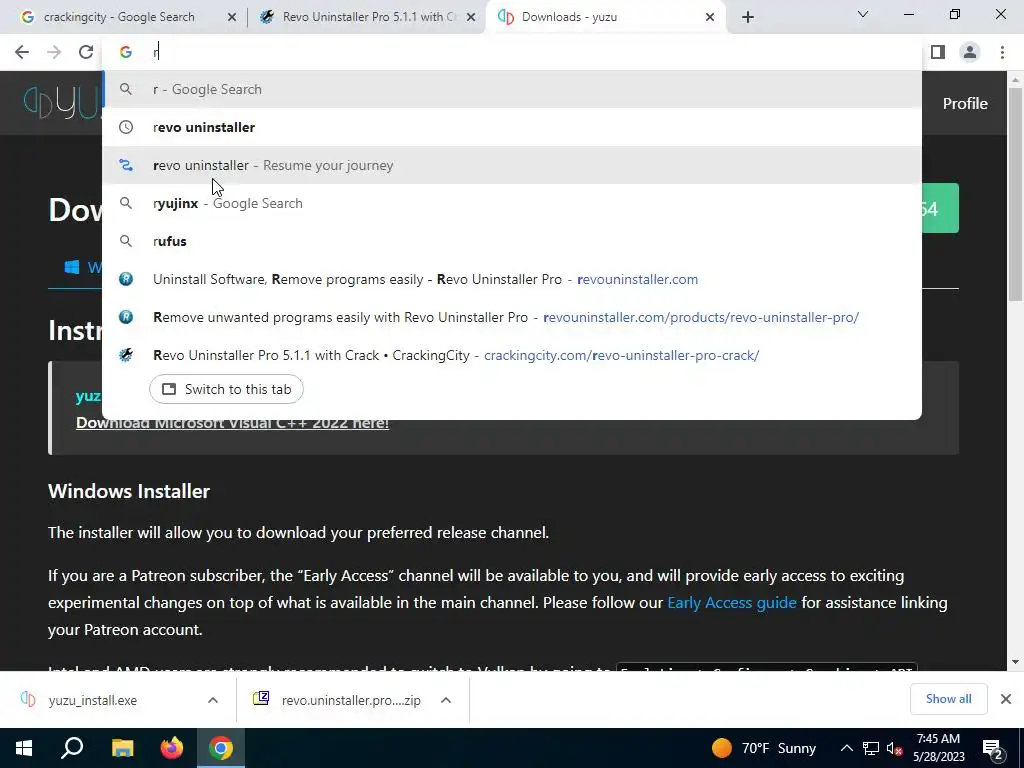Screen dimensions: 1024x768
Task: Open Download Microsoft Visual C++ 2022 link
Action: pyautogui.click(x=232, y=423)
